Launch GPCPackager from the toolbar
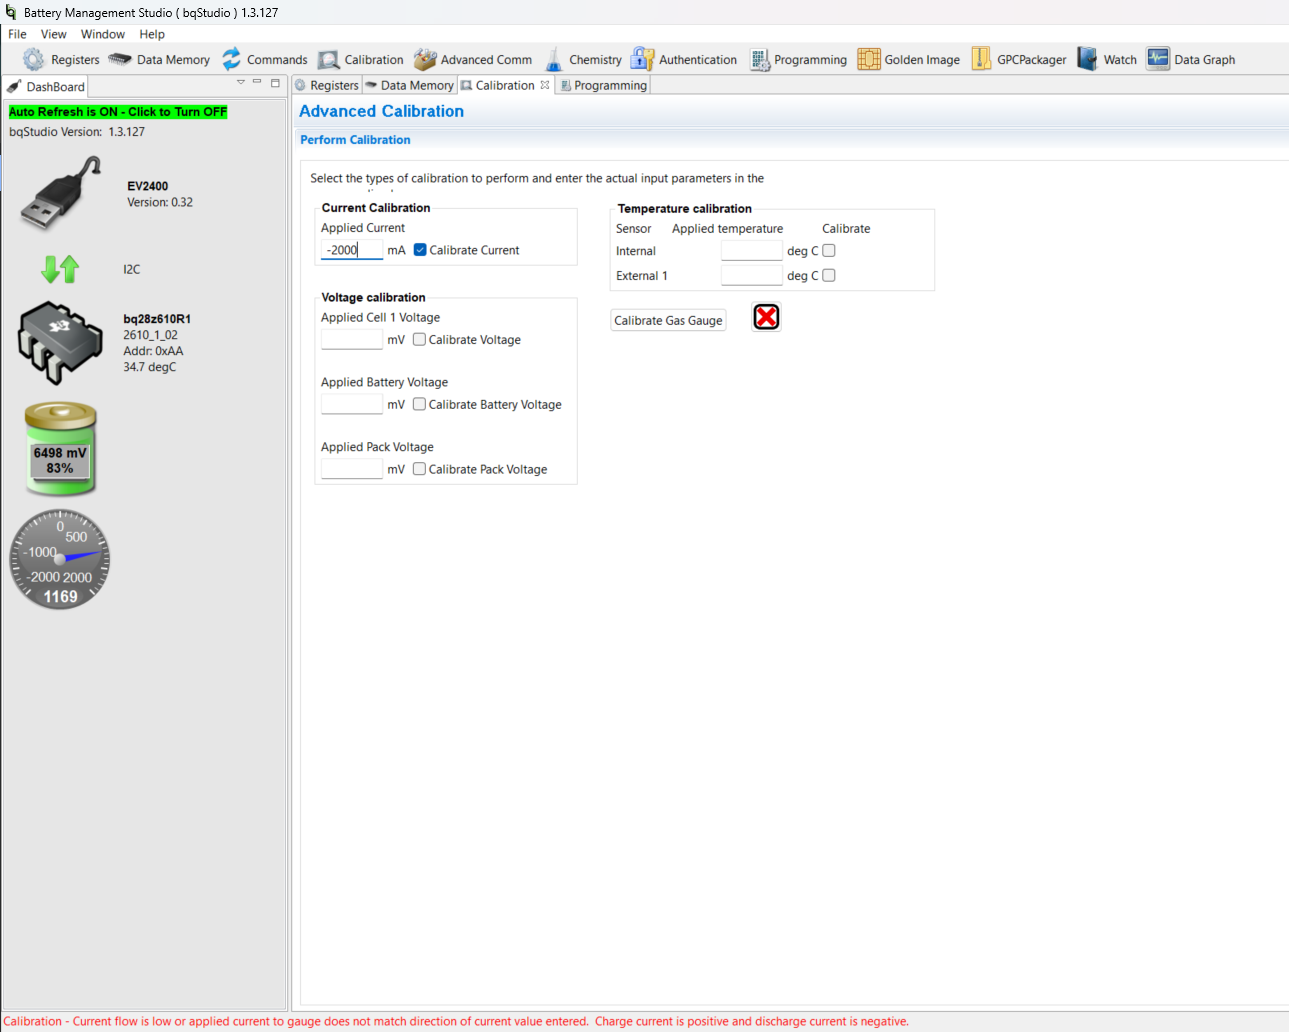The height and width of the screenshot is (1032, 1289). 1019,60
